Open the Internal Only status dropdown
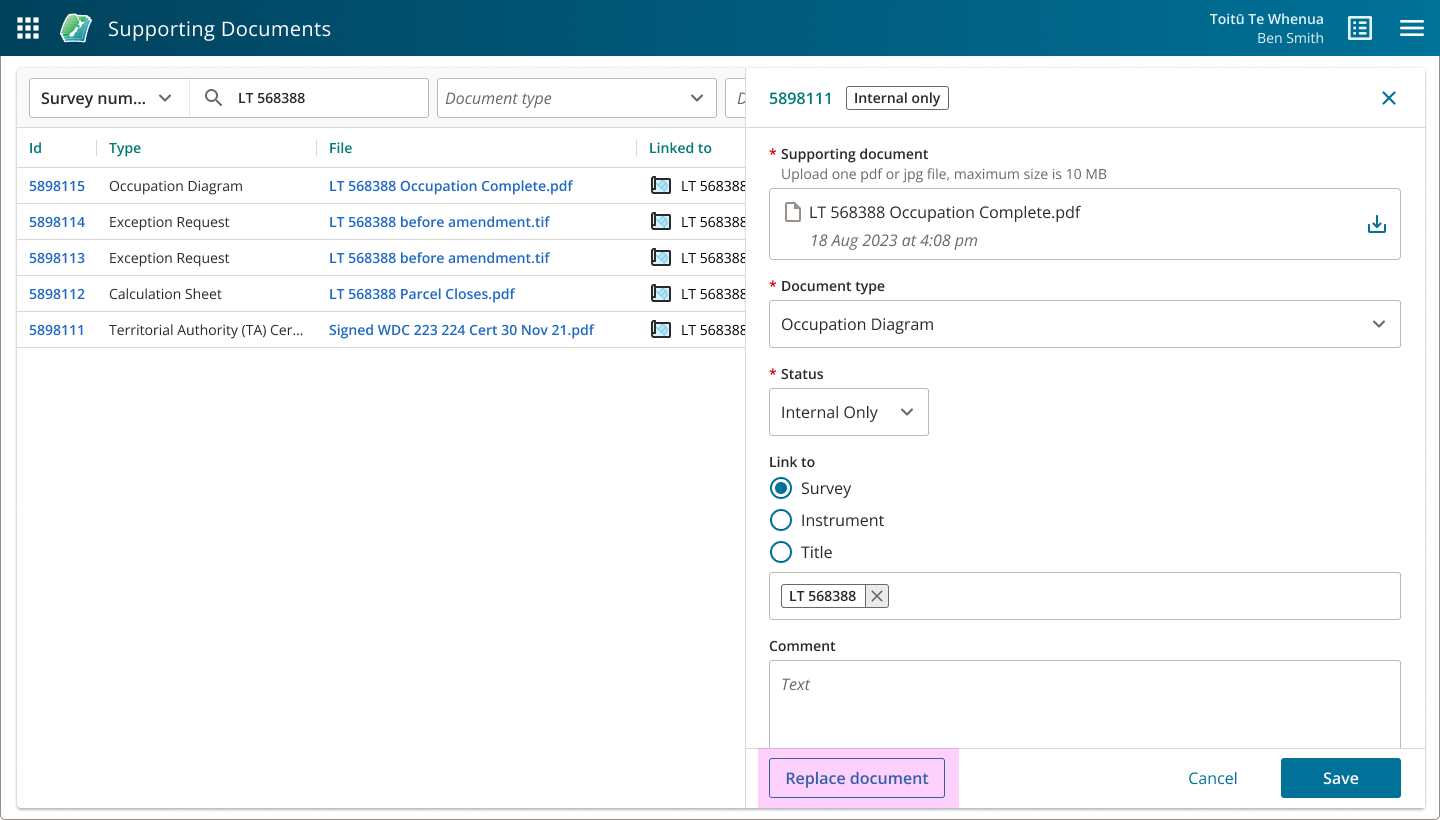Screen dimensions: 1440x820 pyautogui.click(x=849, y=412)
